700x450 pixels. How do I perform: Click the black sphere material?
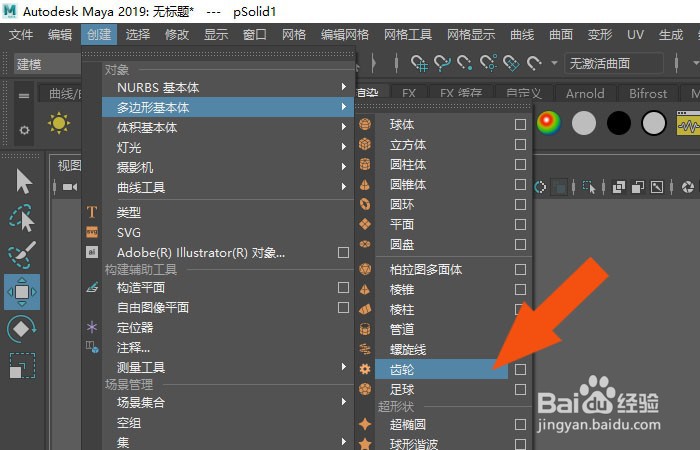click(x=619, y=123)
